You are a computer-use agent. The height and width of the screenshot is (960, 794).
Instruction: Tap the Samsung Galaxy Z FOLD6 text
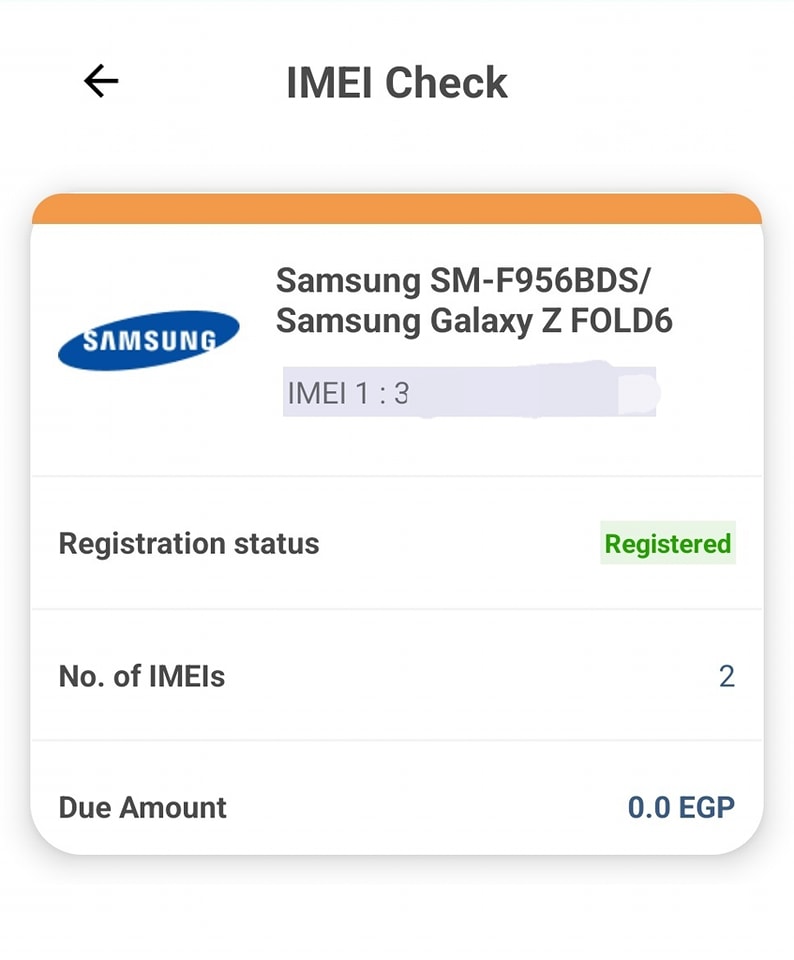tap(474, 321)
